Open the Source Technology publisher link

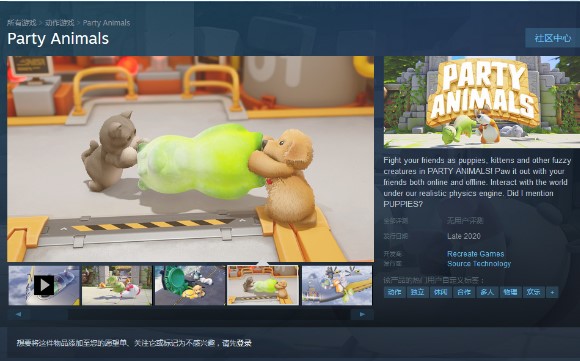[479, 264]
